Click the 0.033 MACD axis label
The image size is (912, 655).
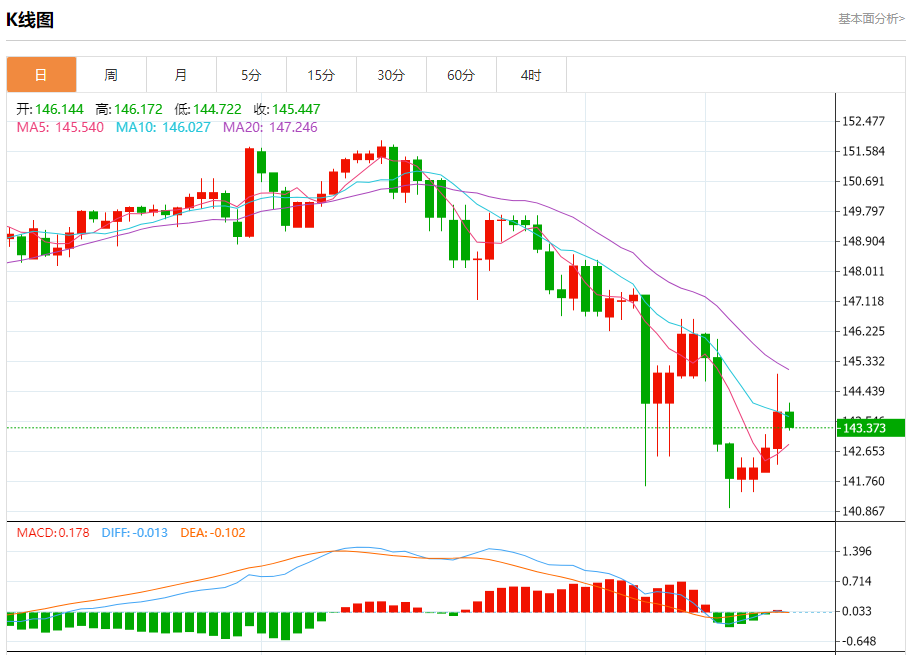tap(857, 611)
